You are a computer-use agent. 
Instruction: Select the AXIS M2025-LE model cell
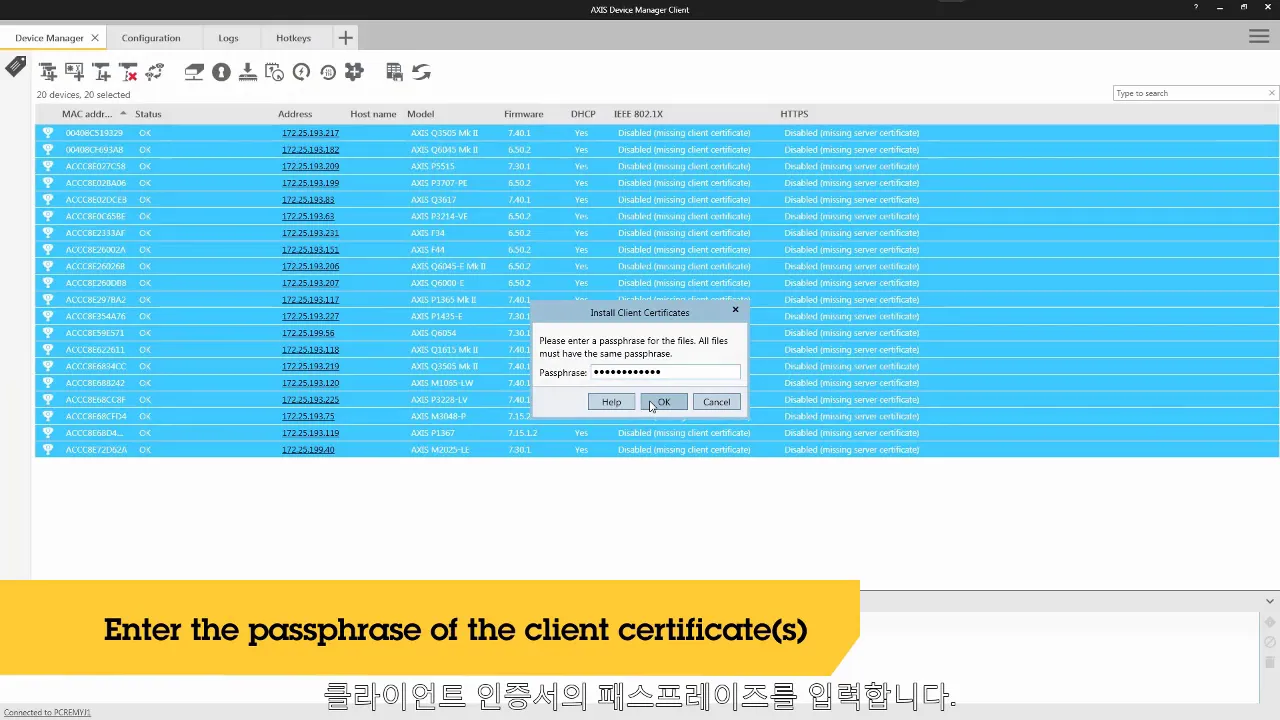(x=440, y=450)
